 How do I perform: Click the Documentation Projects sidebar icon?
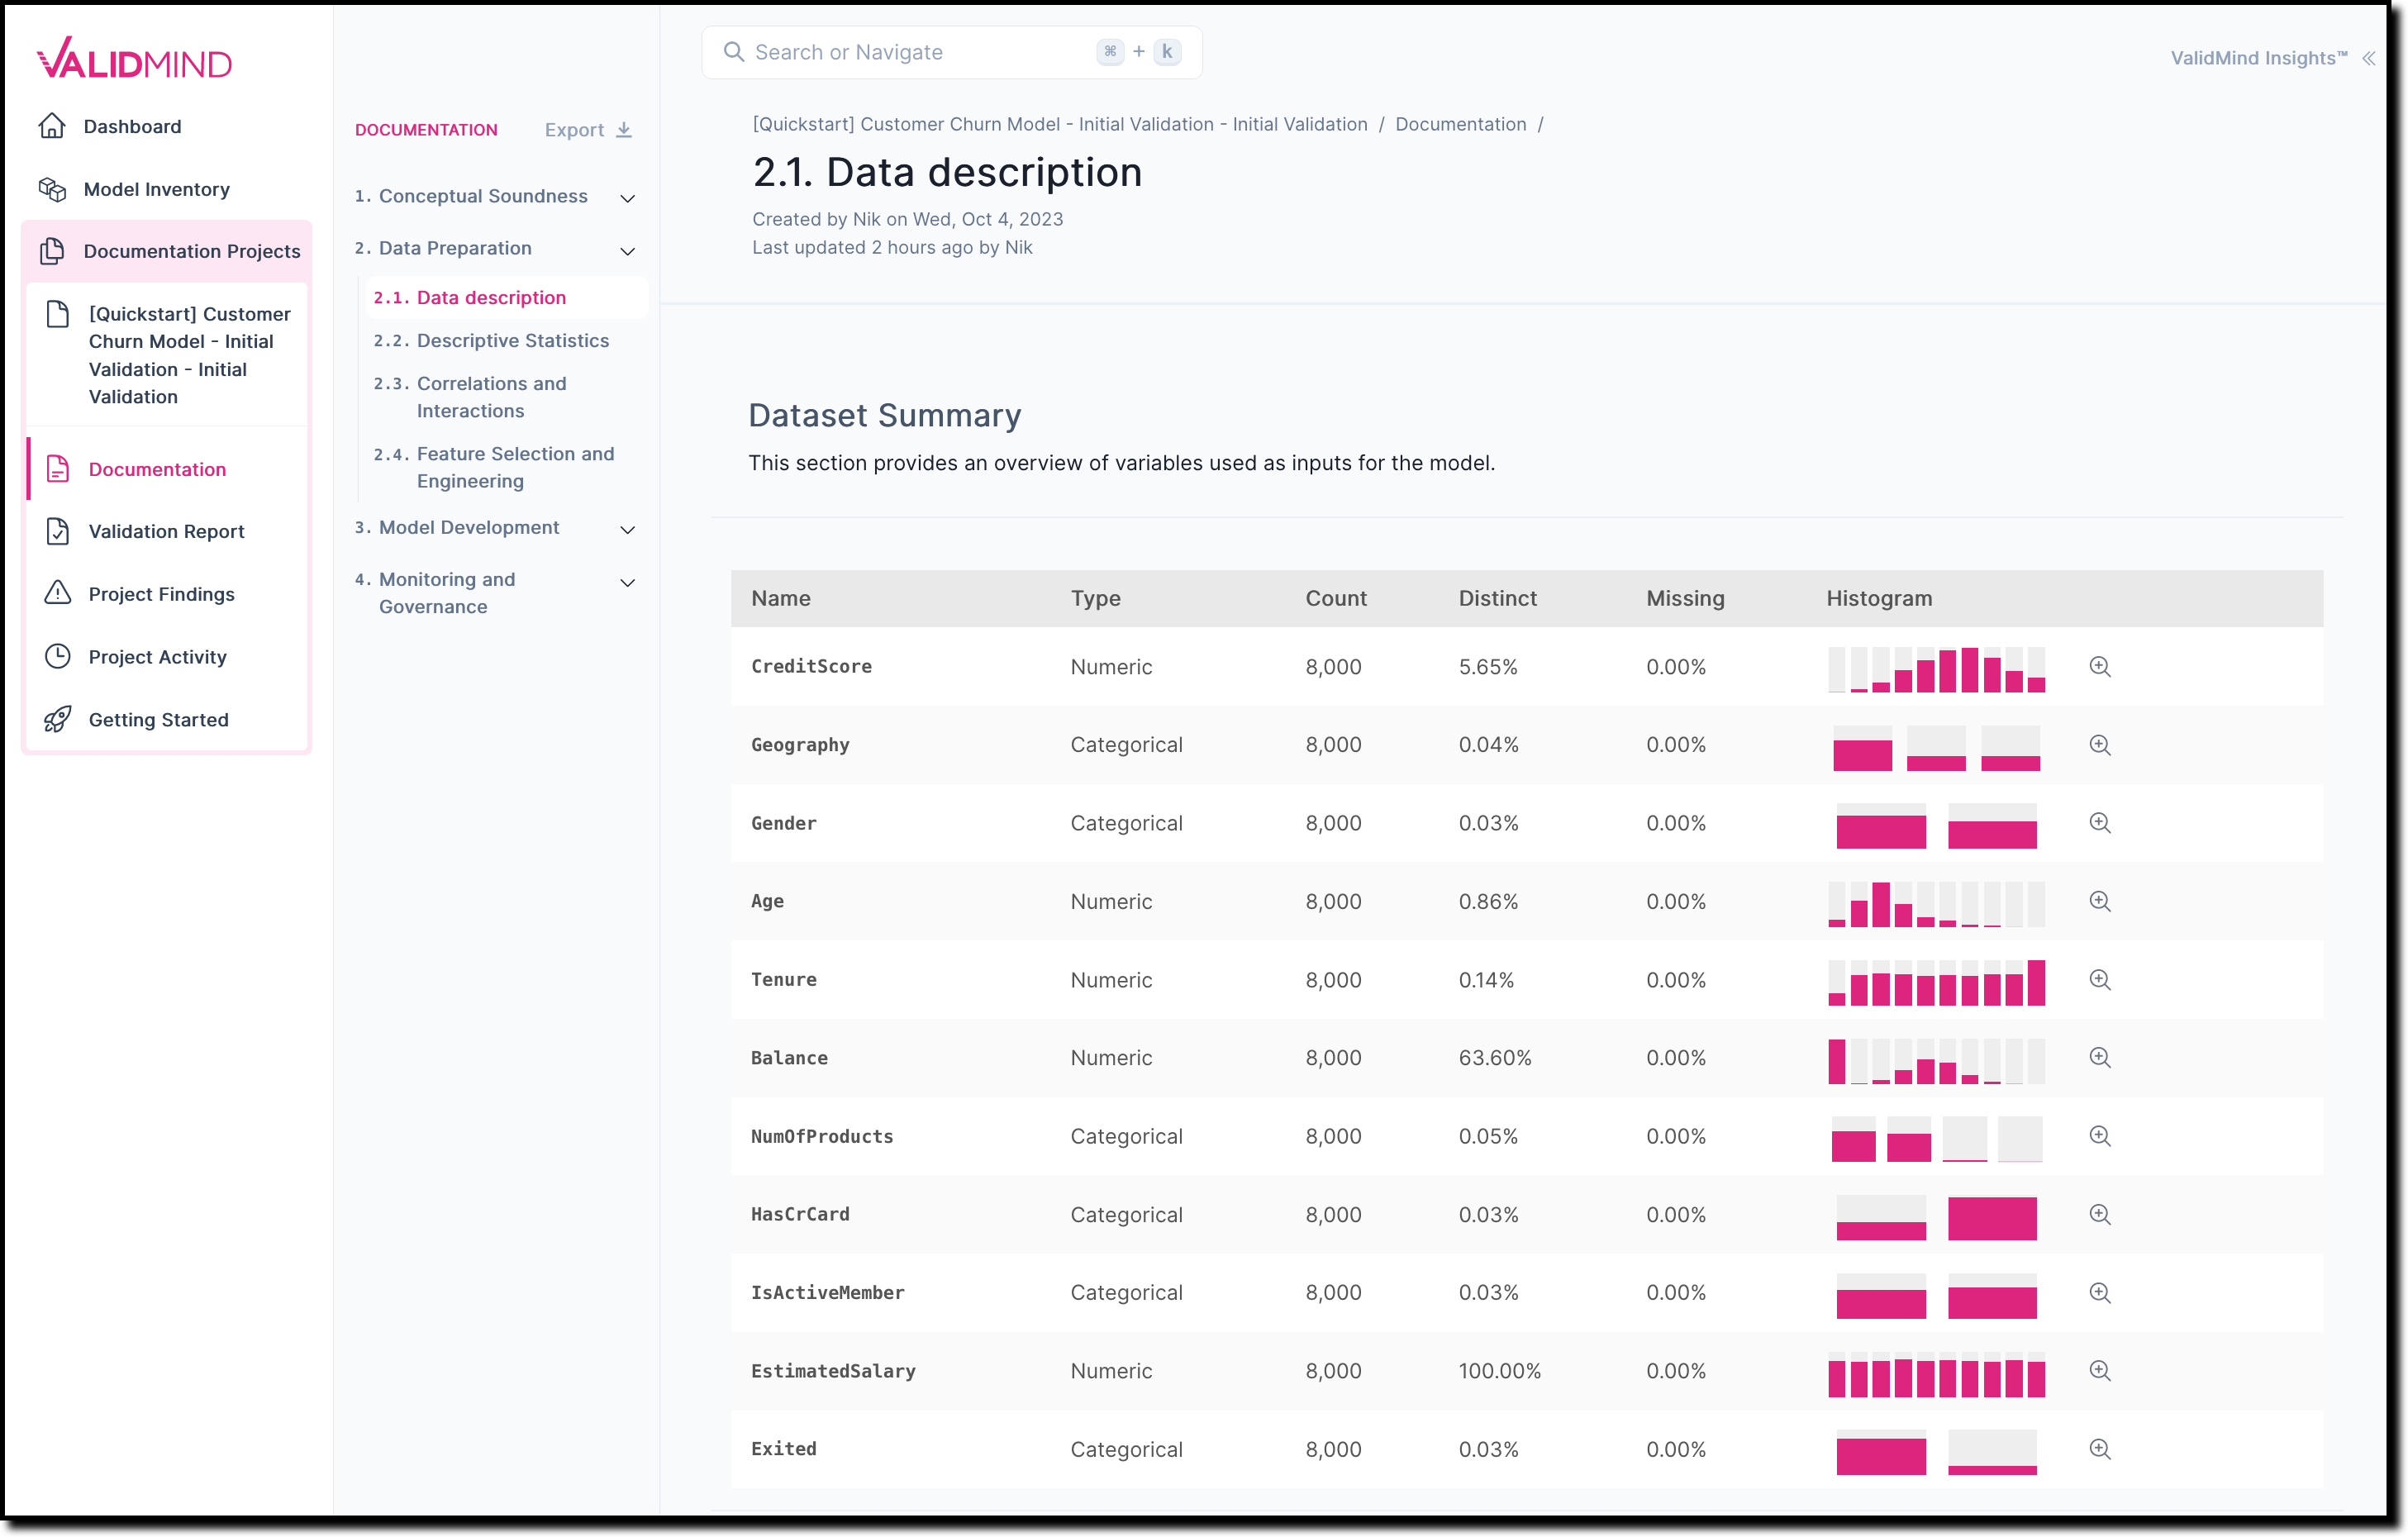coord(55,251)
